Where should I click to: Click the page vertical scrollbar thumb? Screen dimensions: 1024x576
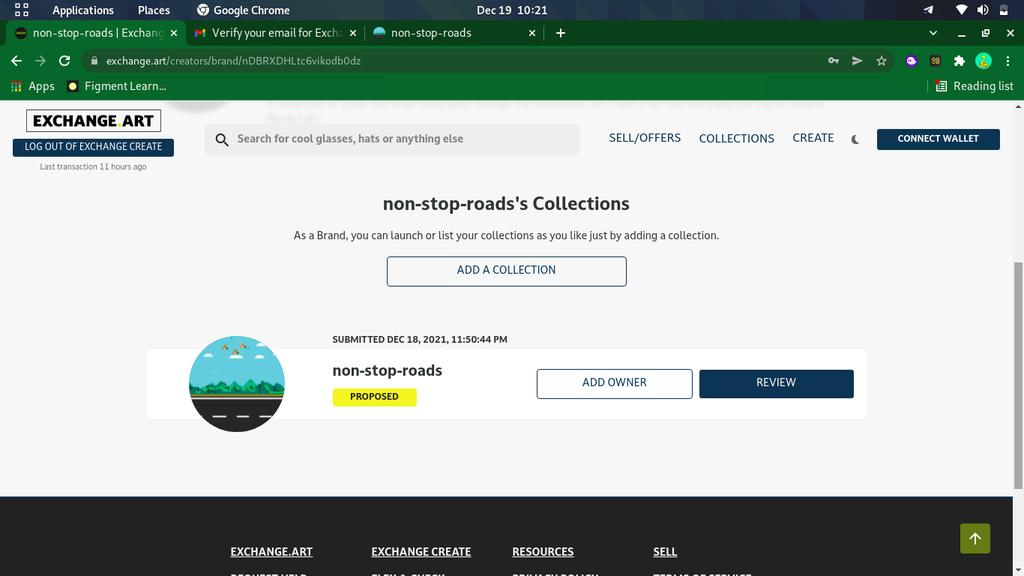1018,376
